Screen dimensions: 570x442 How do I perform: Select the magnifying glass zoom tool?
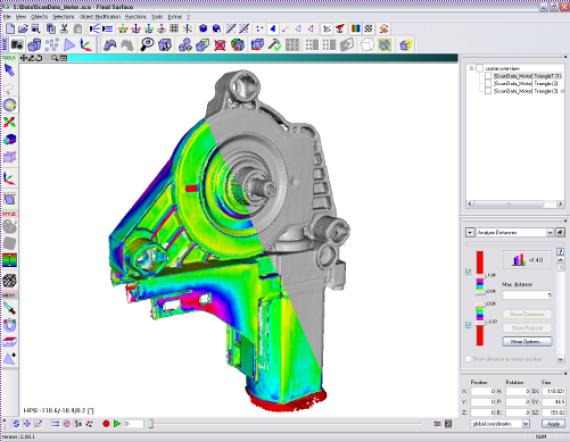point(147,45)
